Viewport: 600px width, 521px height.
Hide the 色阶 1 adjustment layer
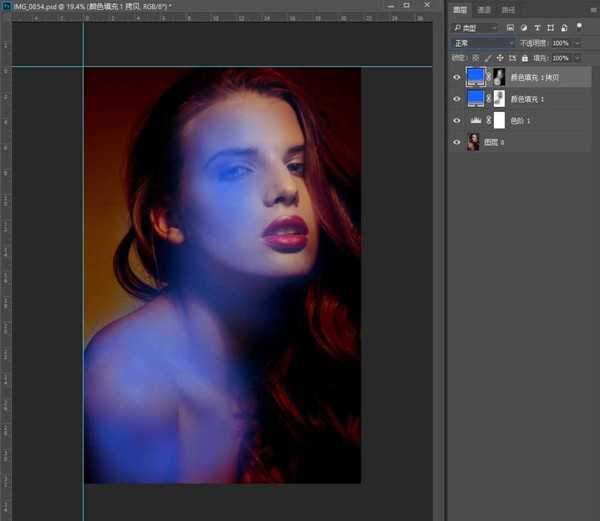(x=457, y=120)
